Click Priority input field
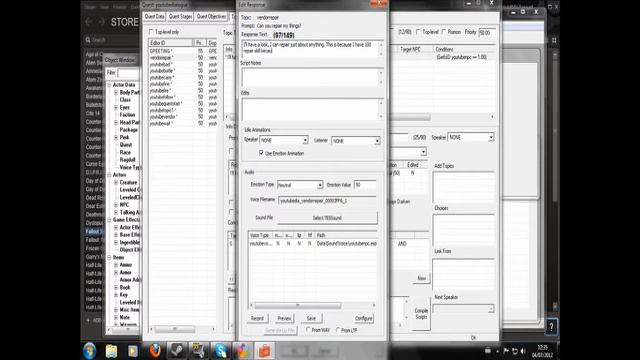 (487, 32)
